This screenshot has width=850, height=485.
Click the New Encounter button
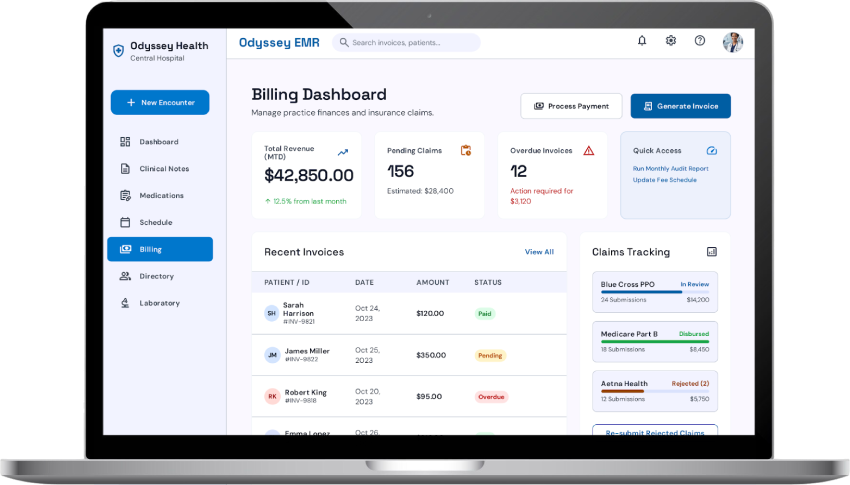coord(160,102)
